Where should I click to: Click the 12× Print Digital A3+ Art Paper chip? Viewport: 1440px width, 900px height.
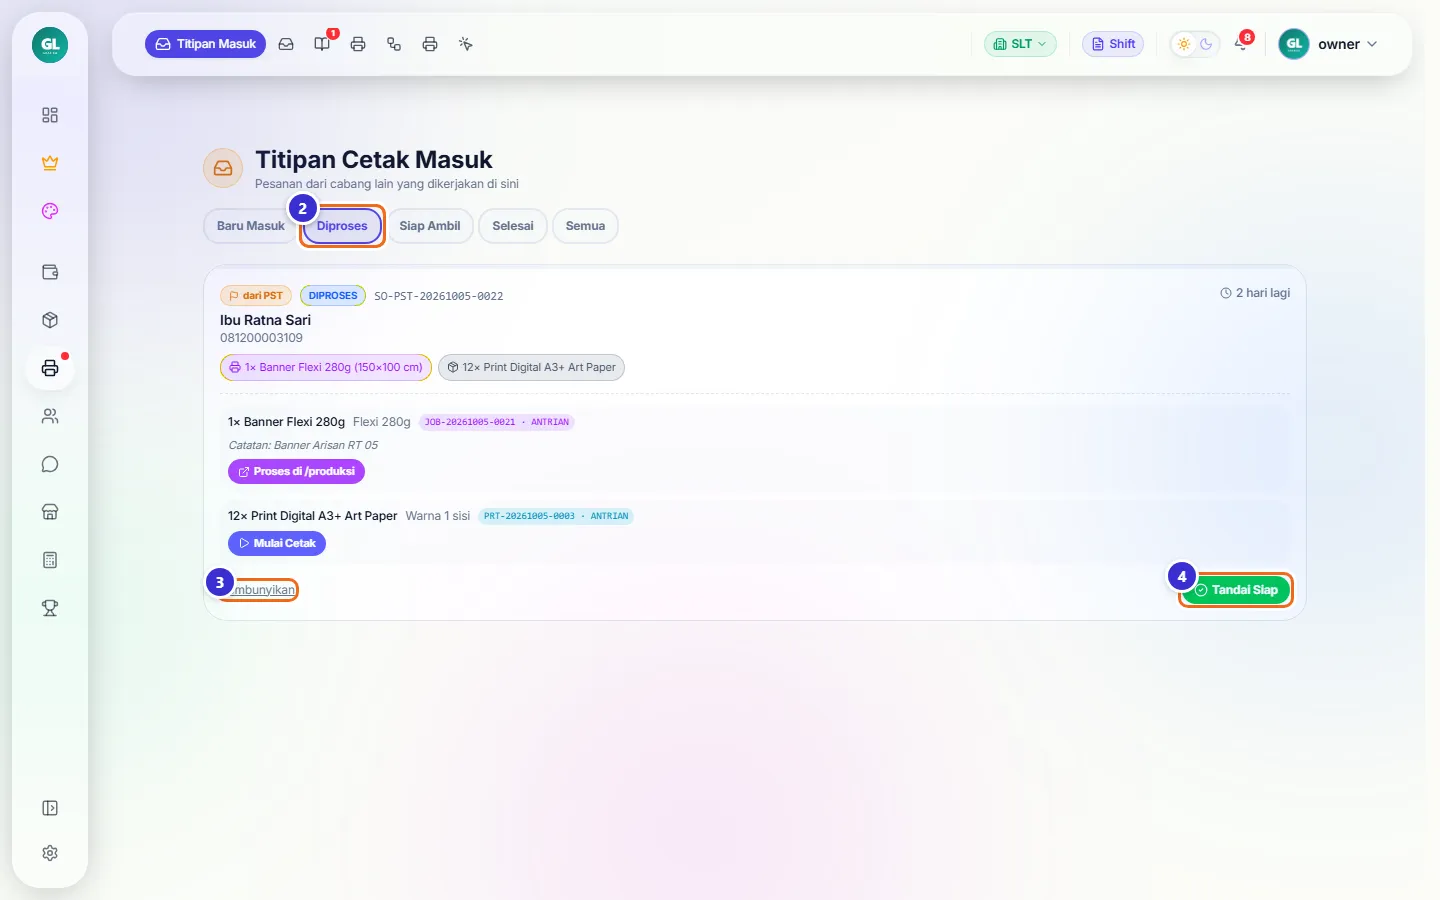coord(531,367)
